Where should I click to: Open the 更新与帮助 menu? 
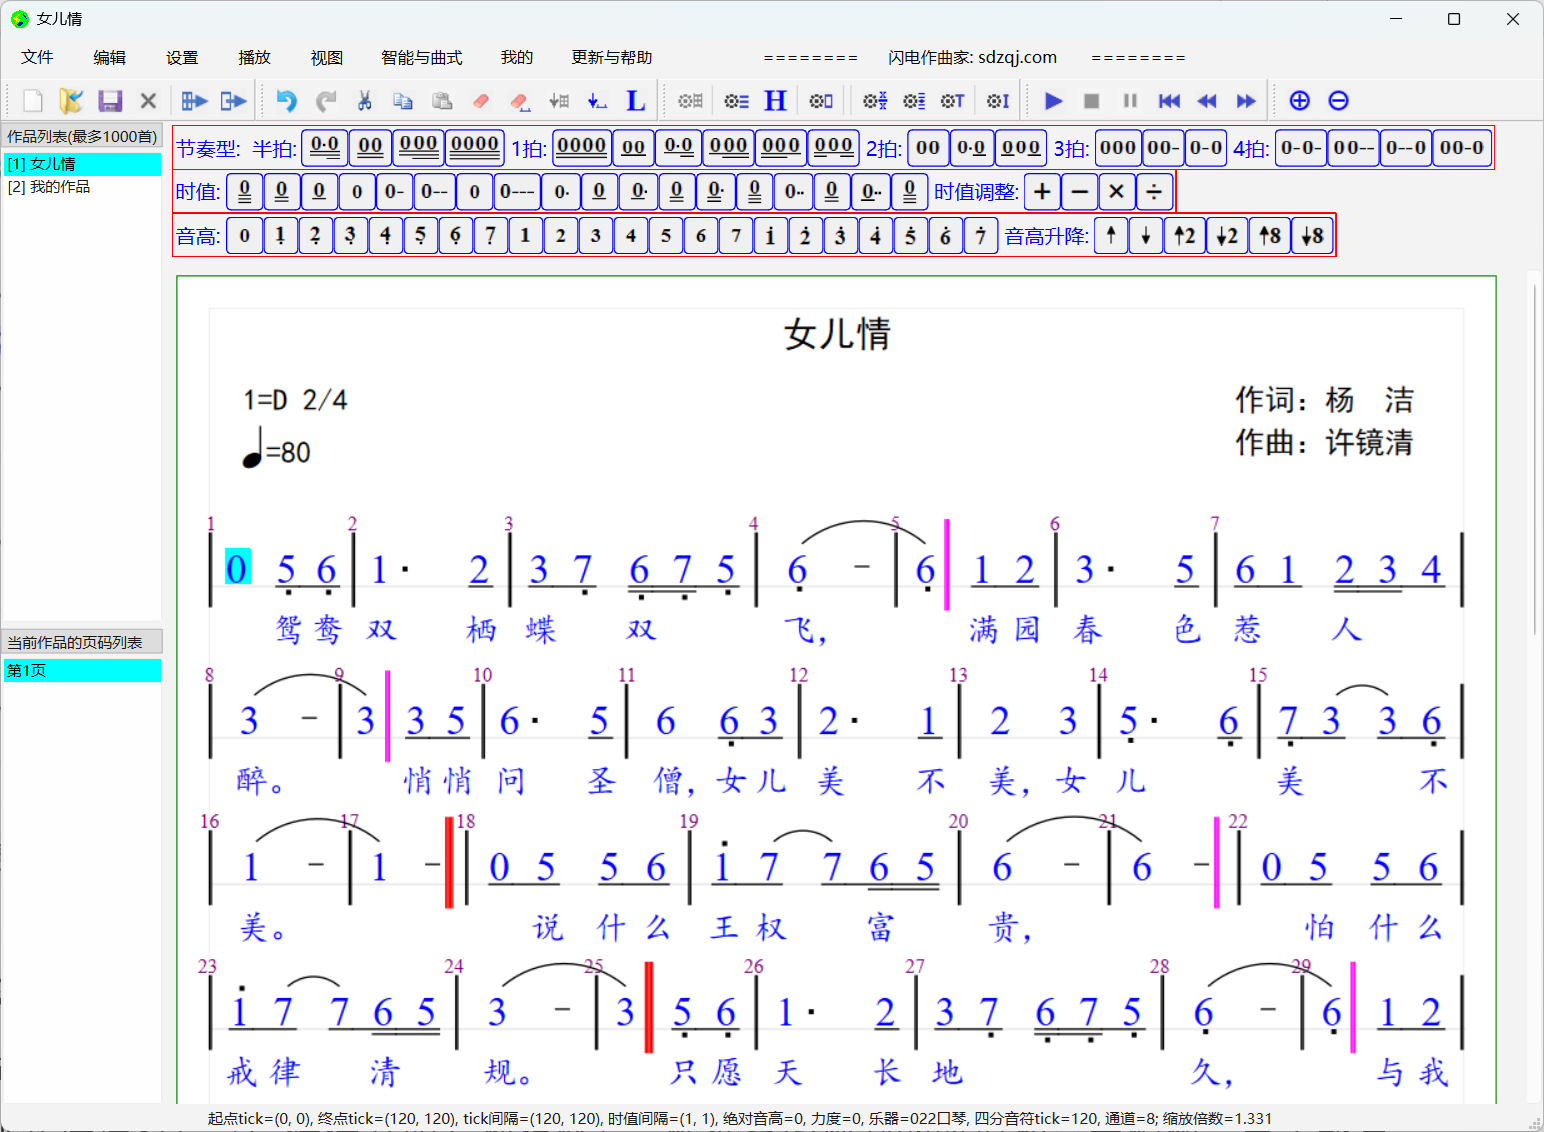tap(611, 57)
